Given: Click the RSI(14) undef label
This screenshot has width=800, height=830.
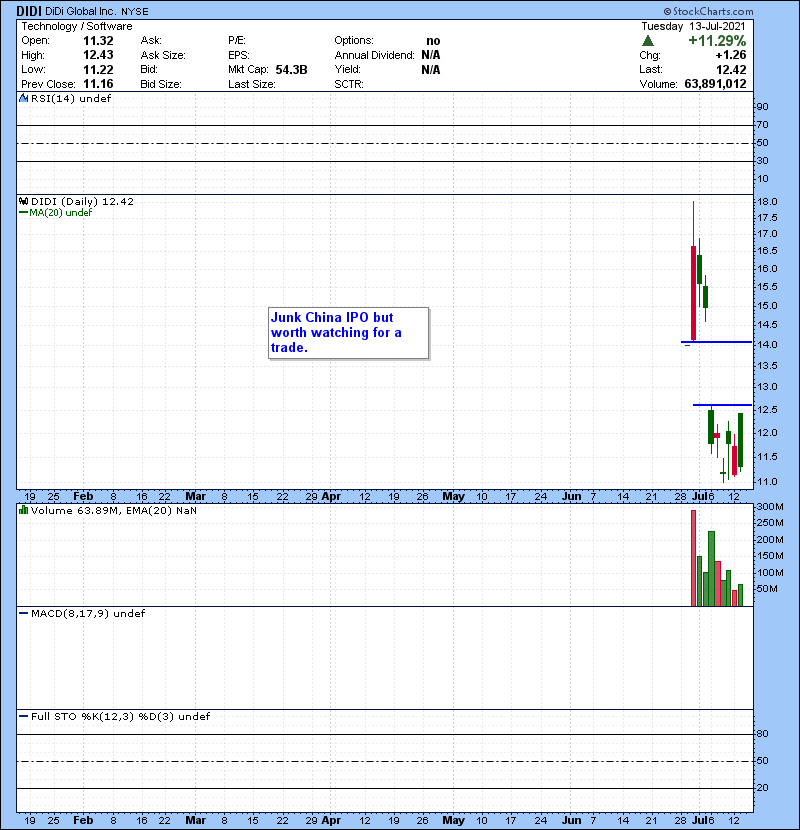Looking at the screenshot, I should pyautogui.click(x=71, y=98).
